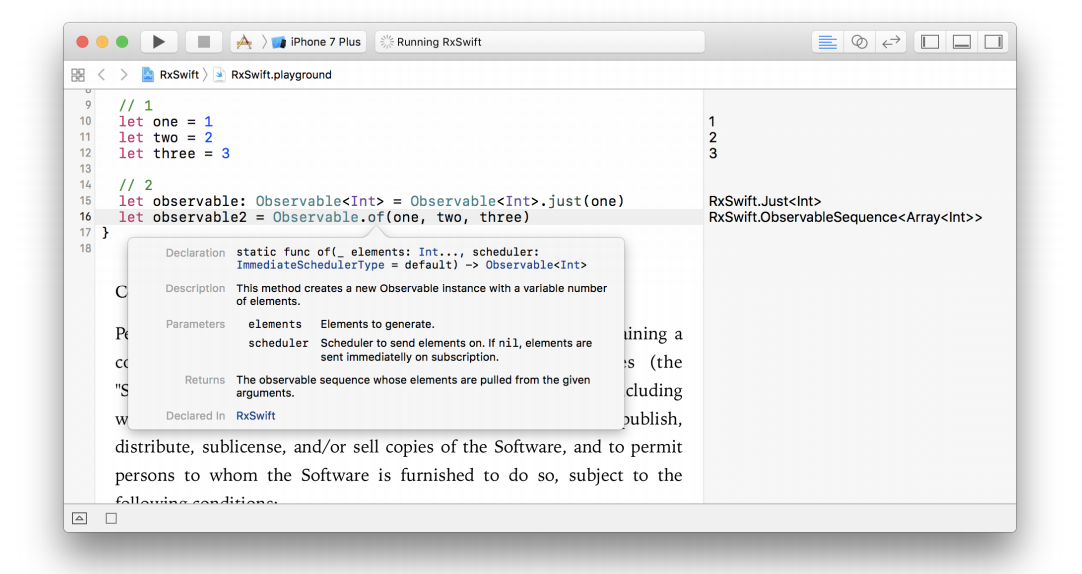Click Observable<Int> return type link in popup
Viewport: 1082px width, 574px height.
[x=536, y=265]
